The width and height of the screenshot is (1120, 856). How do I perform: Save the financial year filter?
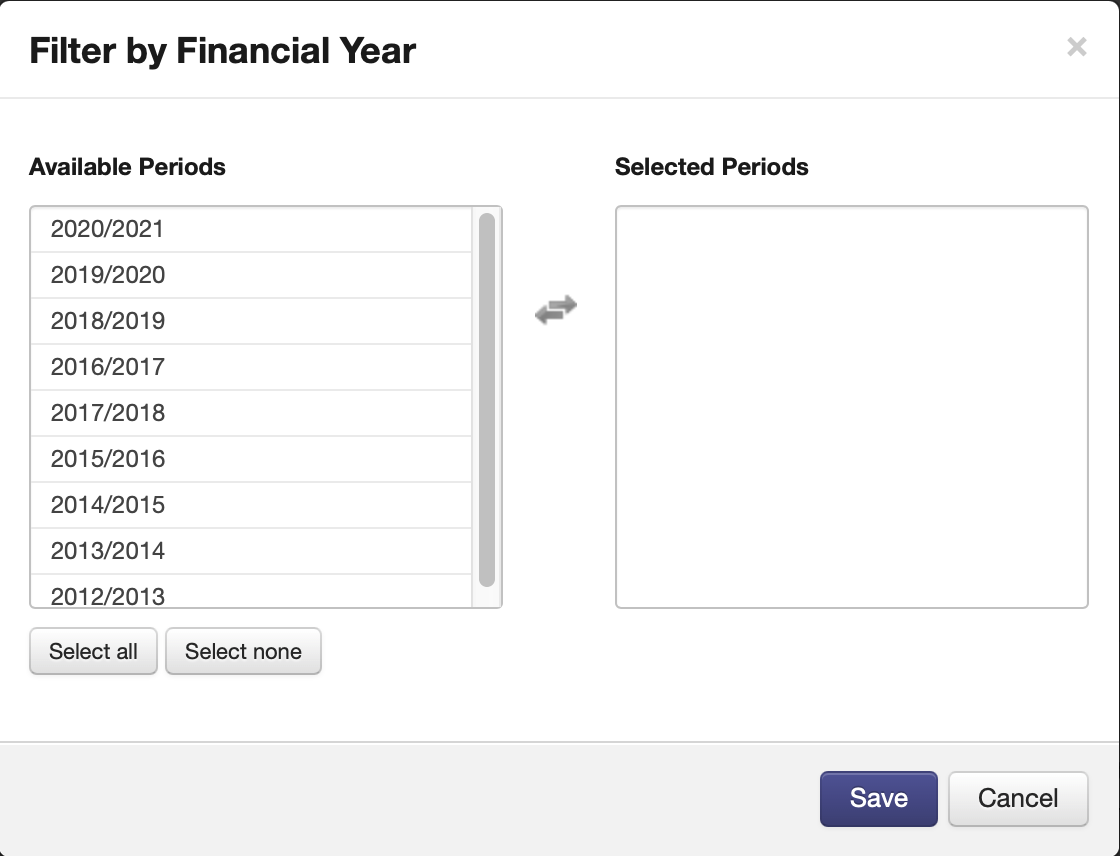pyautogui.click(x=878, y=798)
